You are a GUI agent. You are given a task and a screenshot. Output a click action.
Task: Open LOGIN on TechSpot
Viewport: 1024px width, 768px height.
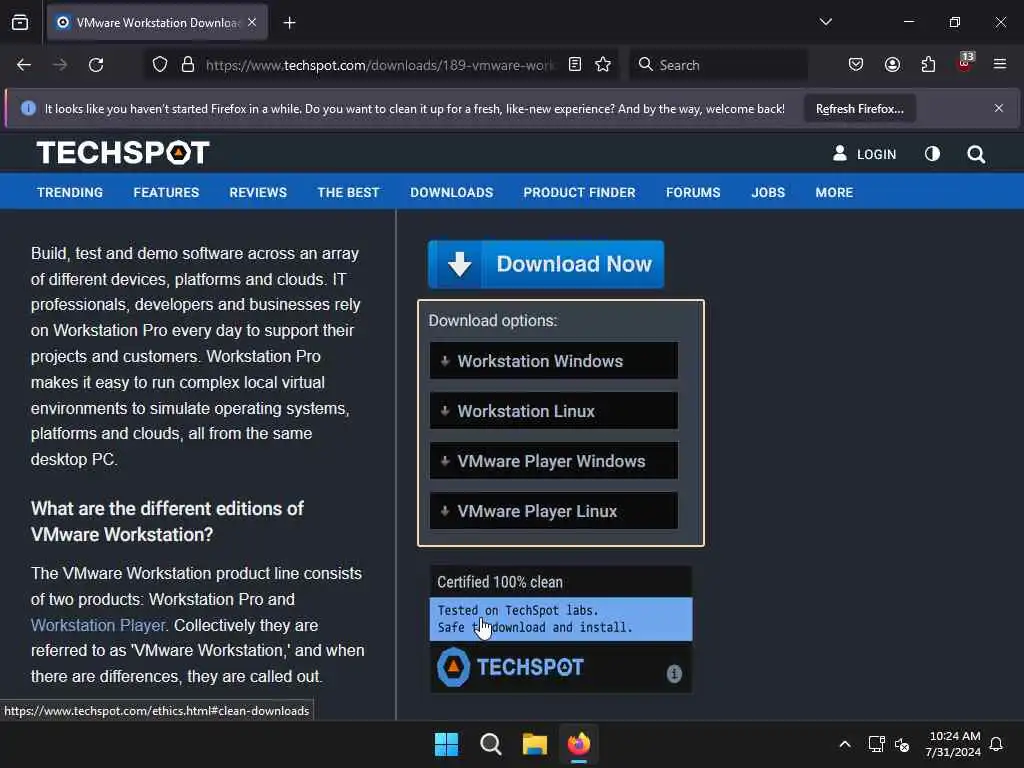[x=864, y=154]
